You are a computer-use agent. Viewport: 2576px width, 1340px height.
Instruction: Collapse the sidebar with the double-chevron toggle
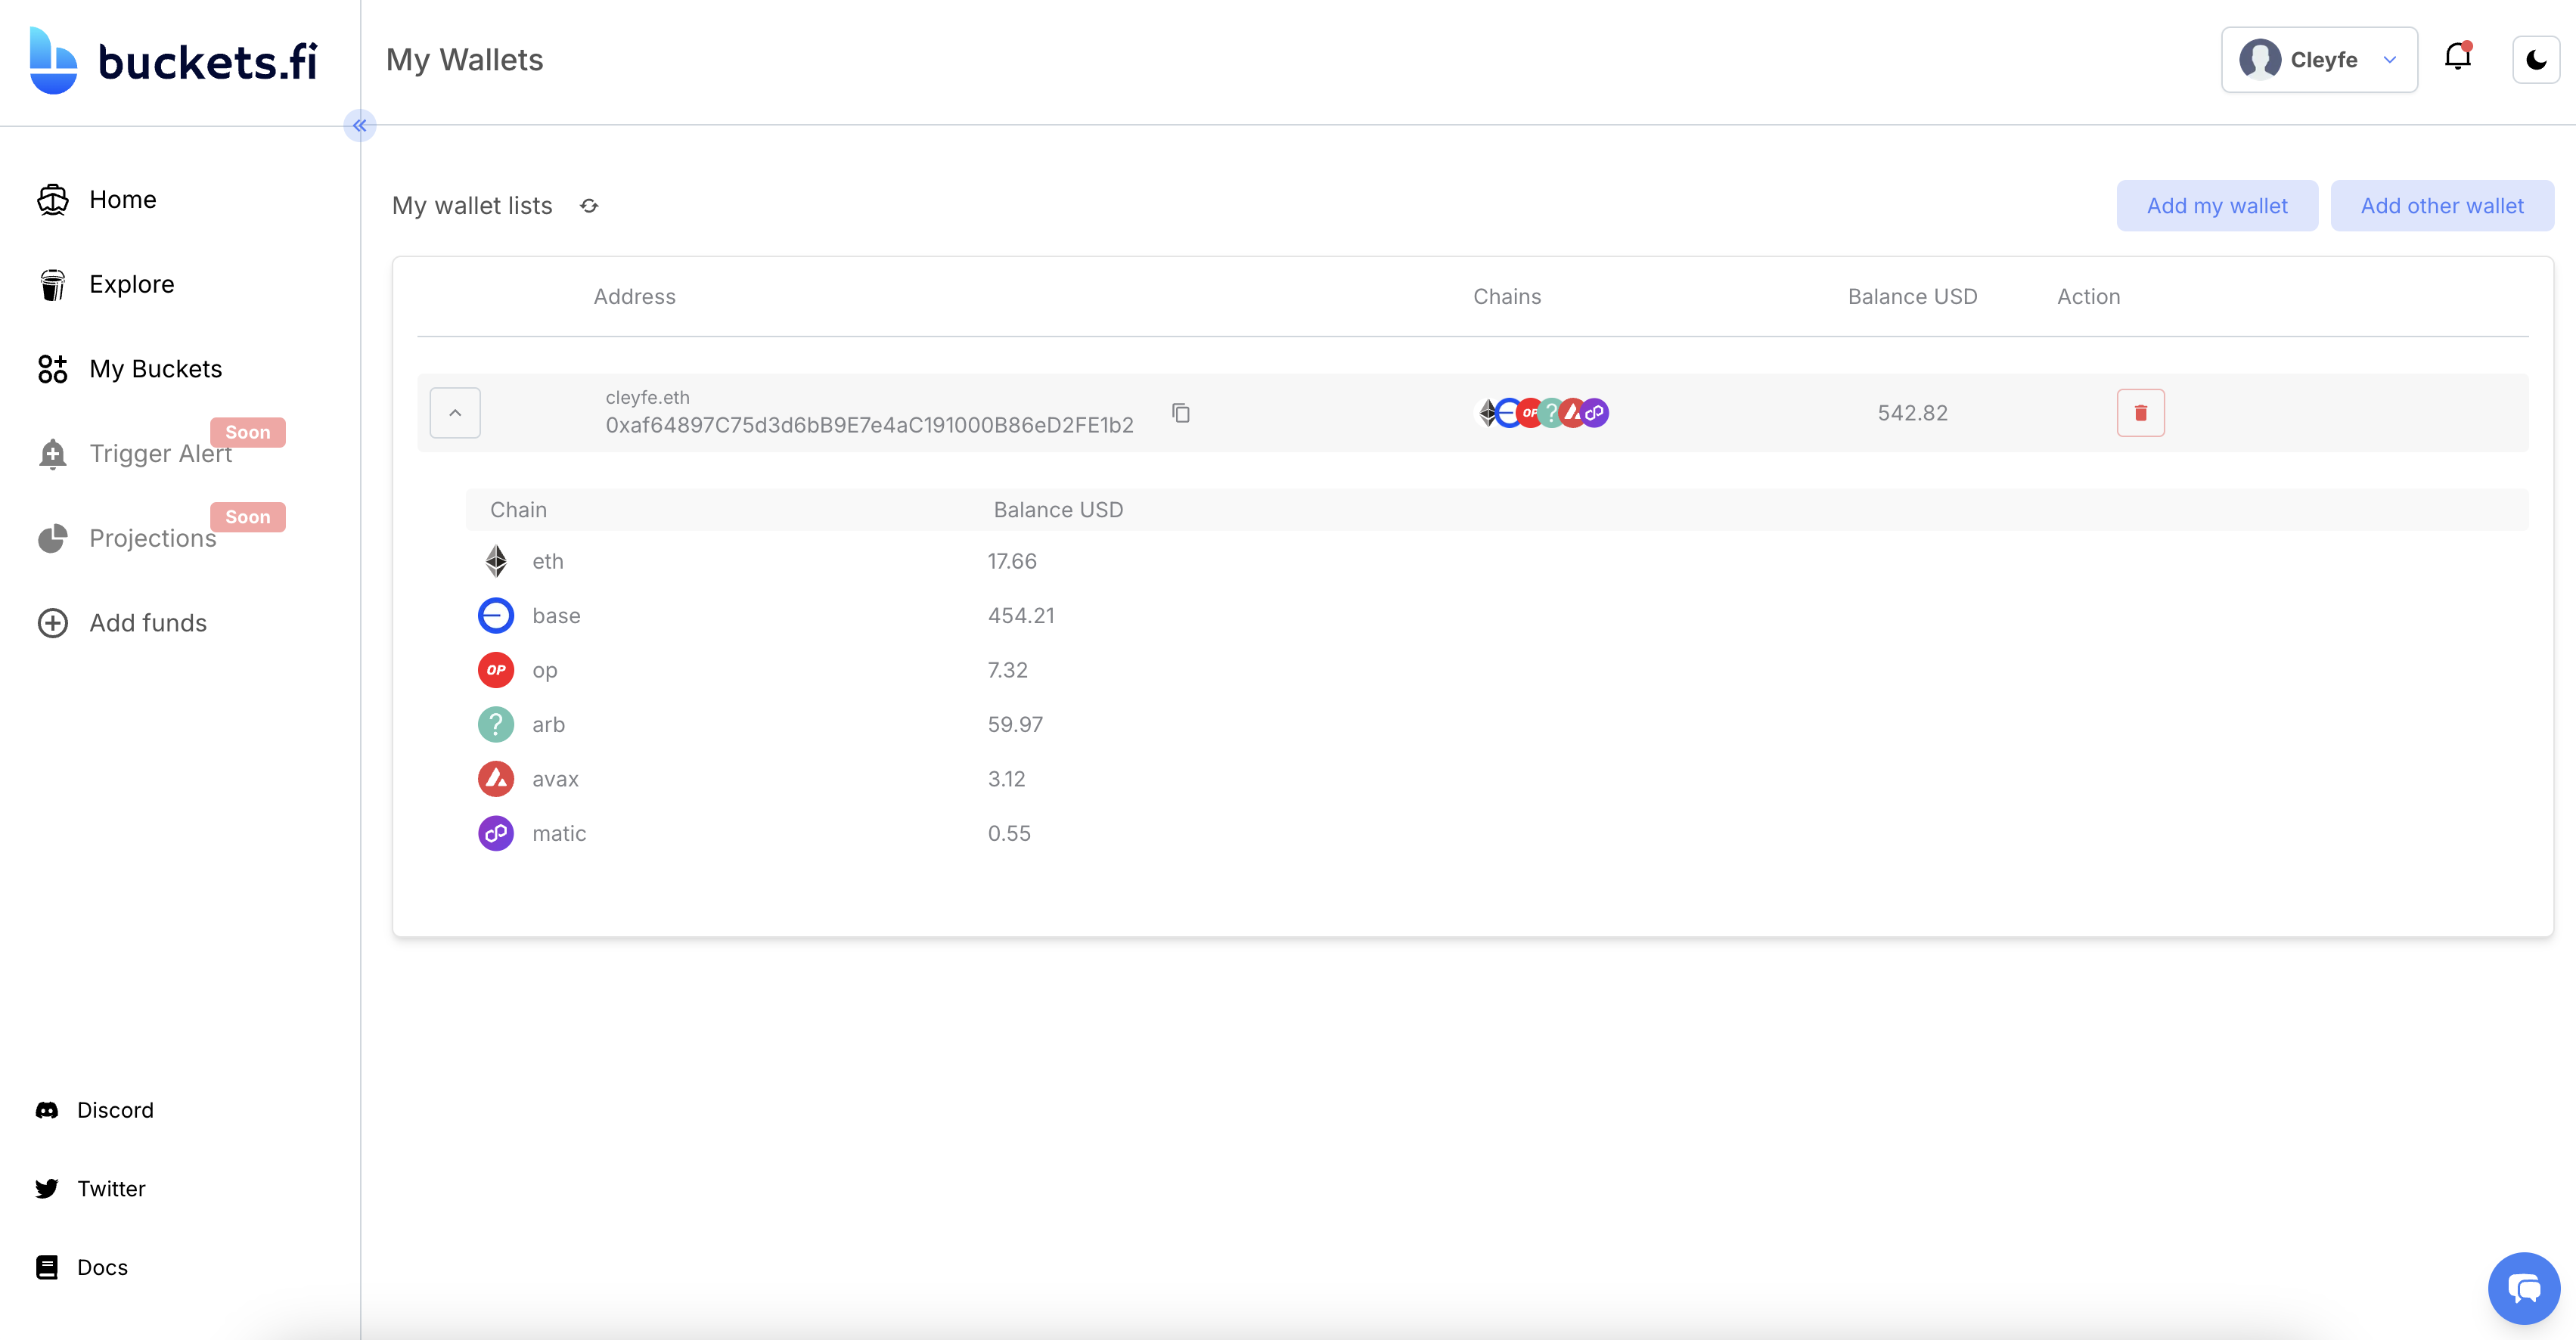[x=360, y=125]
